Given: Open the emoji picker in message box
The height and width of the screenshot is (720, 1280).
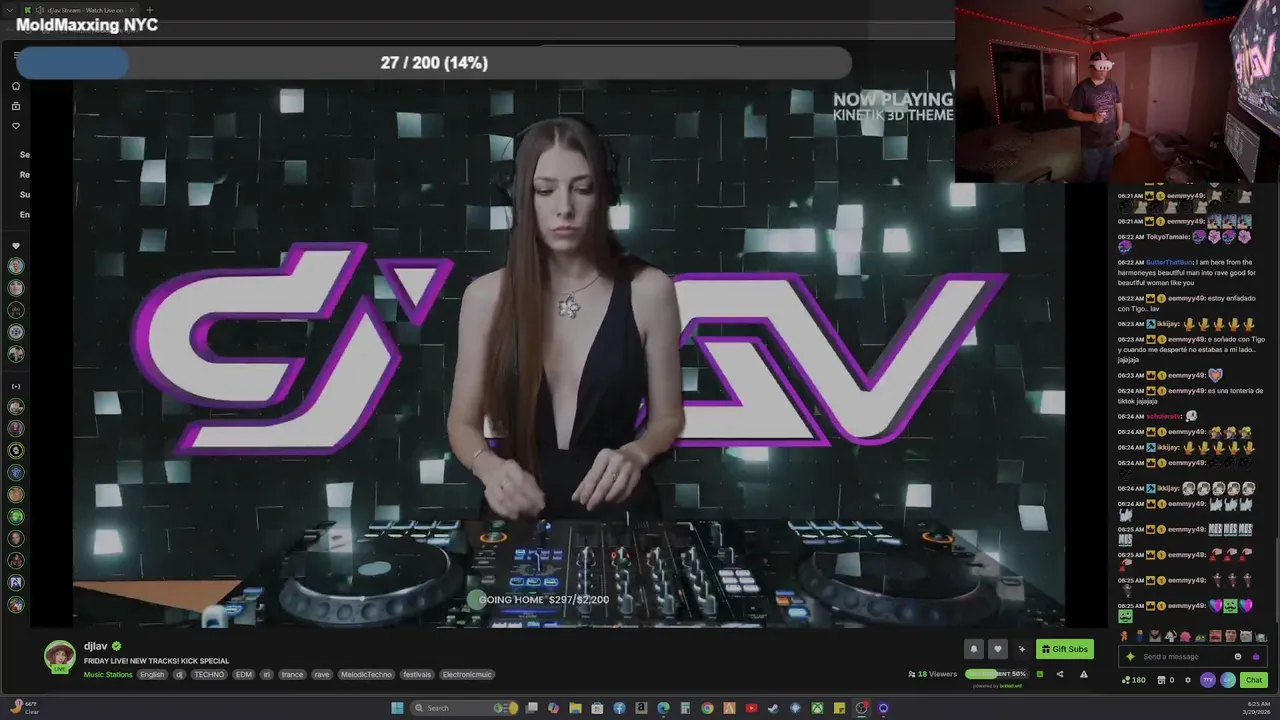Looking at the screenshot, I should (1238, 657).
